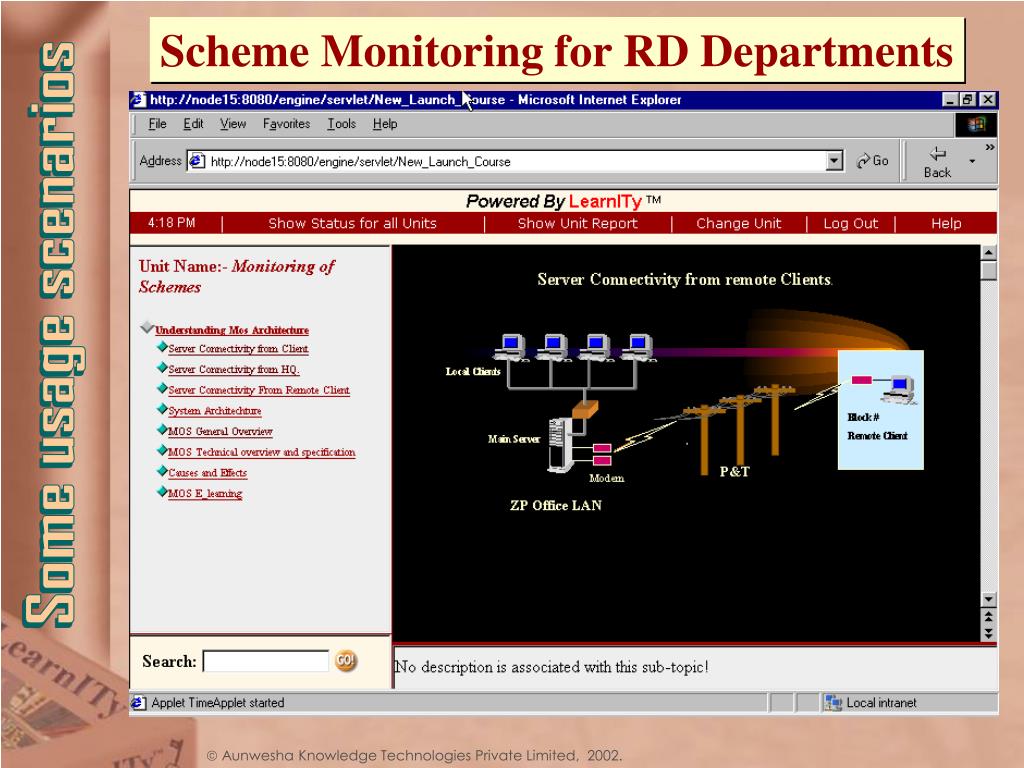This screenshot has width=1024, height=768.
Task: Click the status bar page icon
Action: [138, 703]
